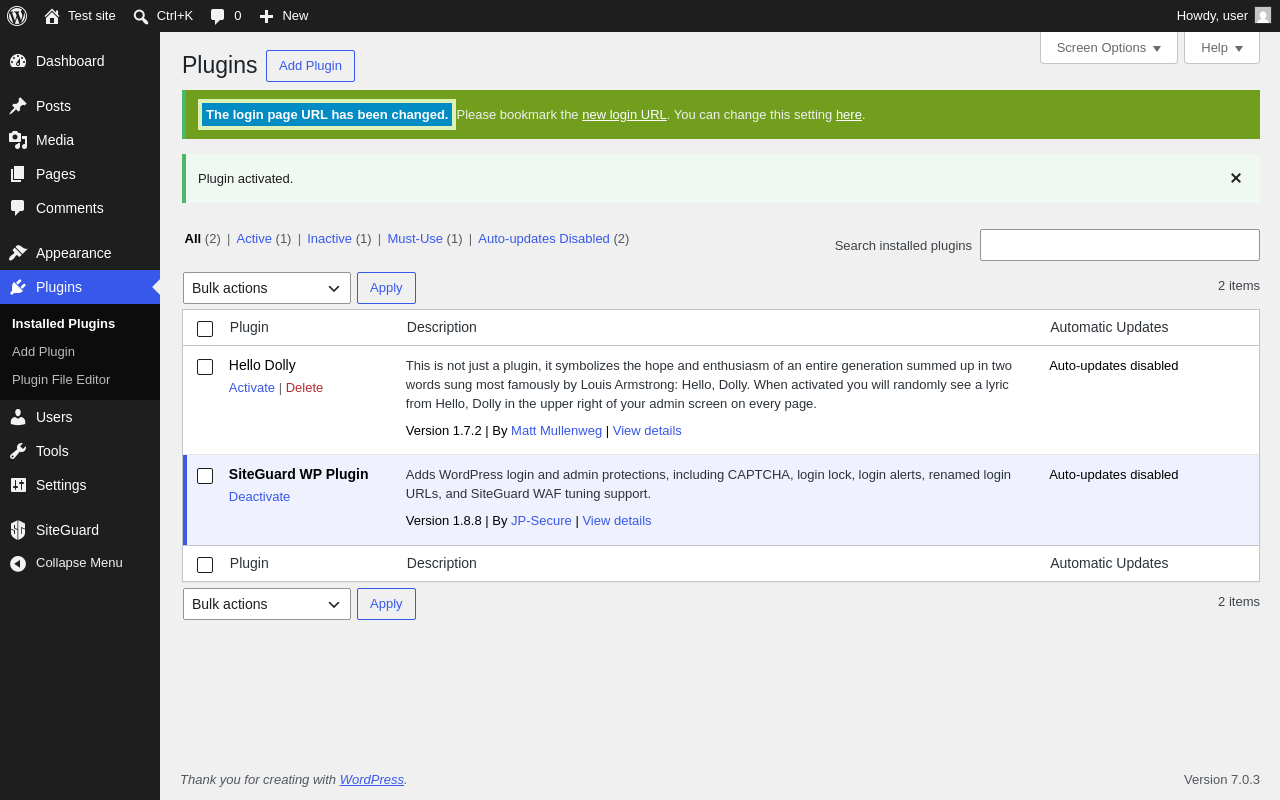Image resolution: width=1280 pixels, height=800 pixels.
Task: Filter by the All plugins tab
Action: point(193,238)
